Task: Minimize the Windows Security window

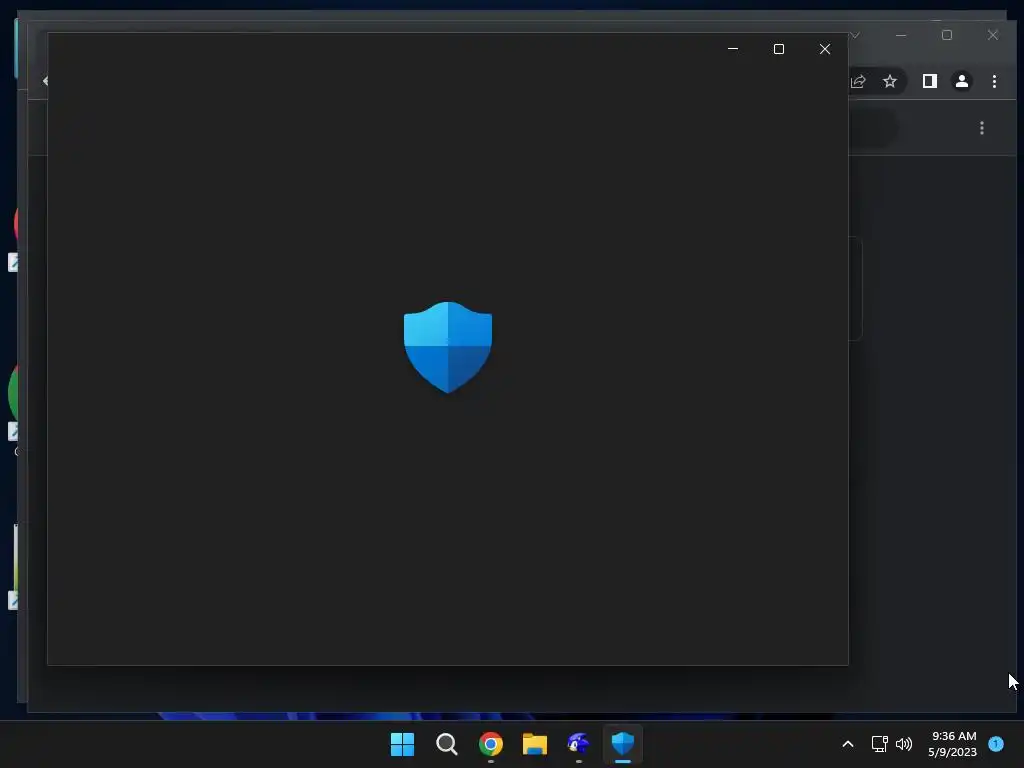Action: click(733, 49)
